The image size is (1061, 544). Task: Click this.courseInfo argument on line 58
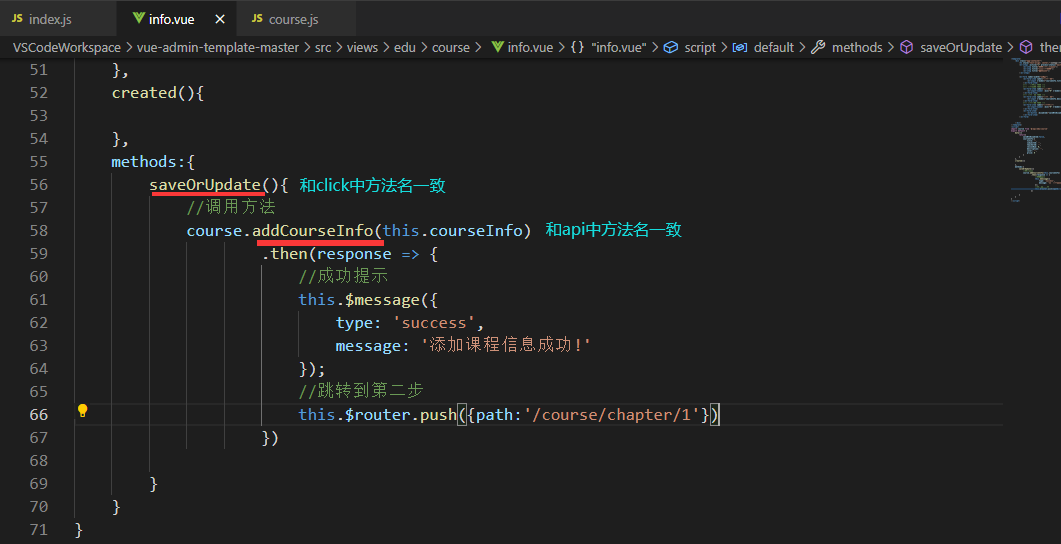coord(453,231)
